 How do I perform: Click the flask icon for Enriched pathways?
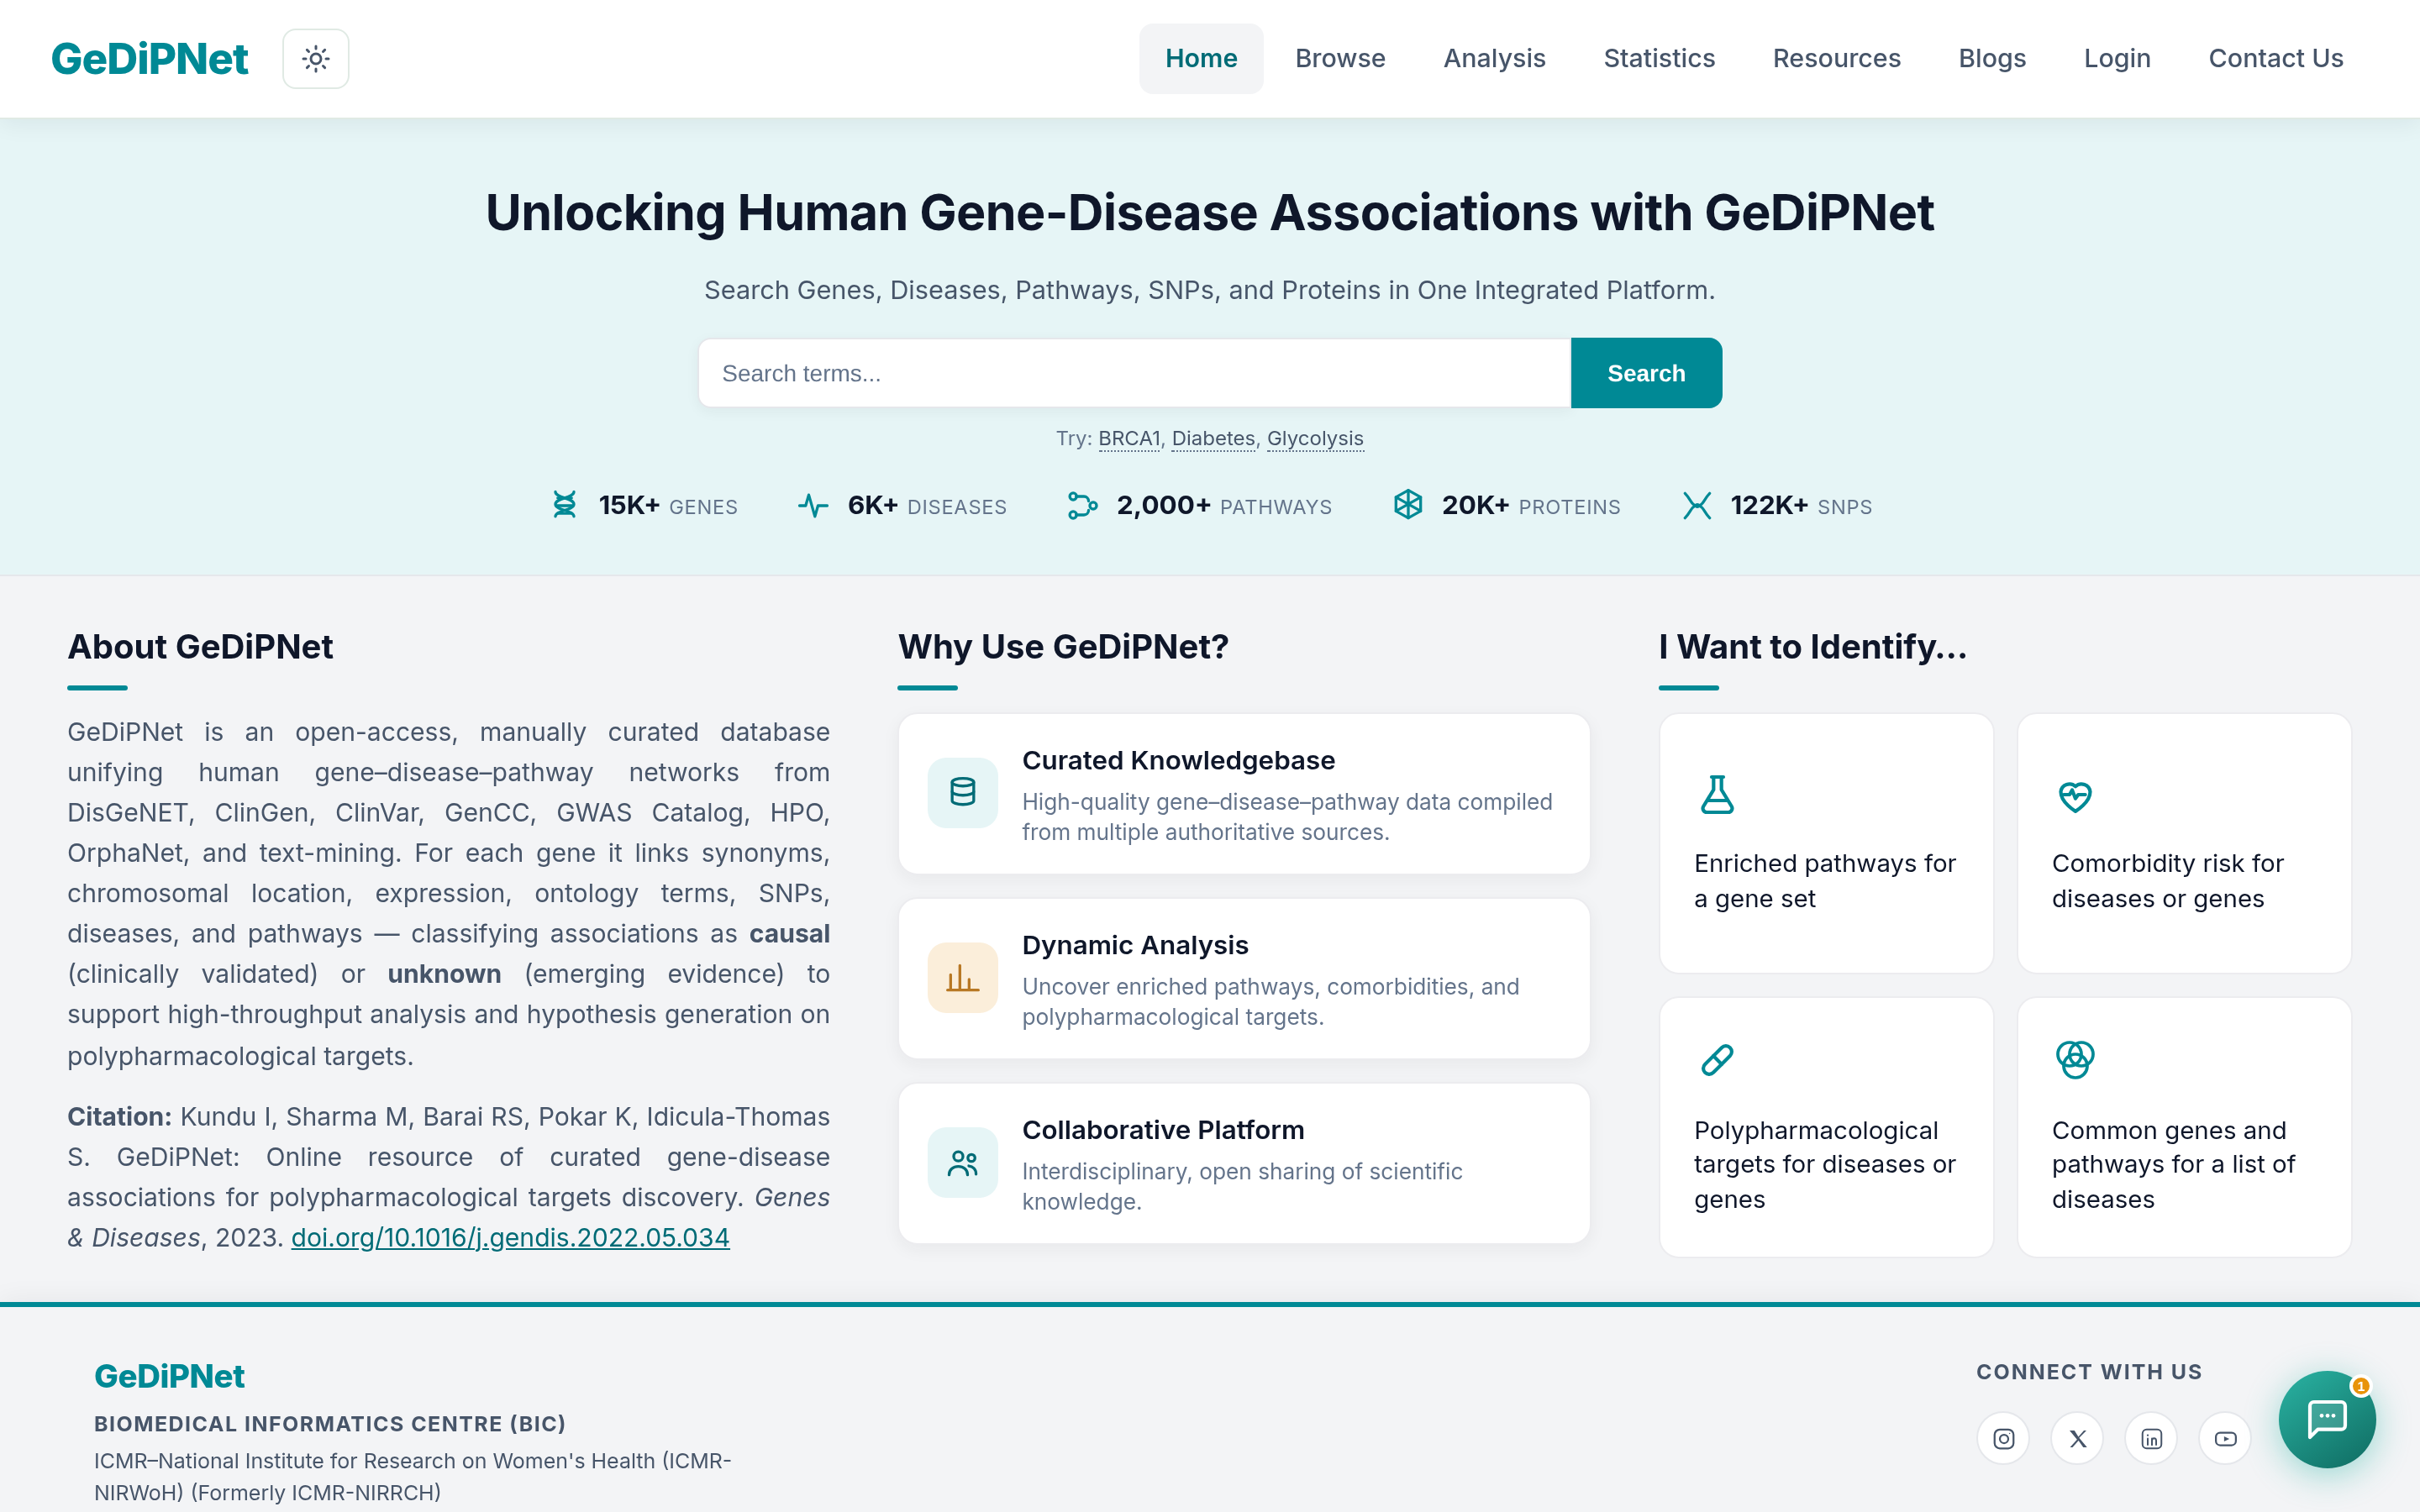1717,795
